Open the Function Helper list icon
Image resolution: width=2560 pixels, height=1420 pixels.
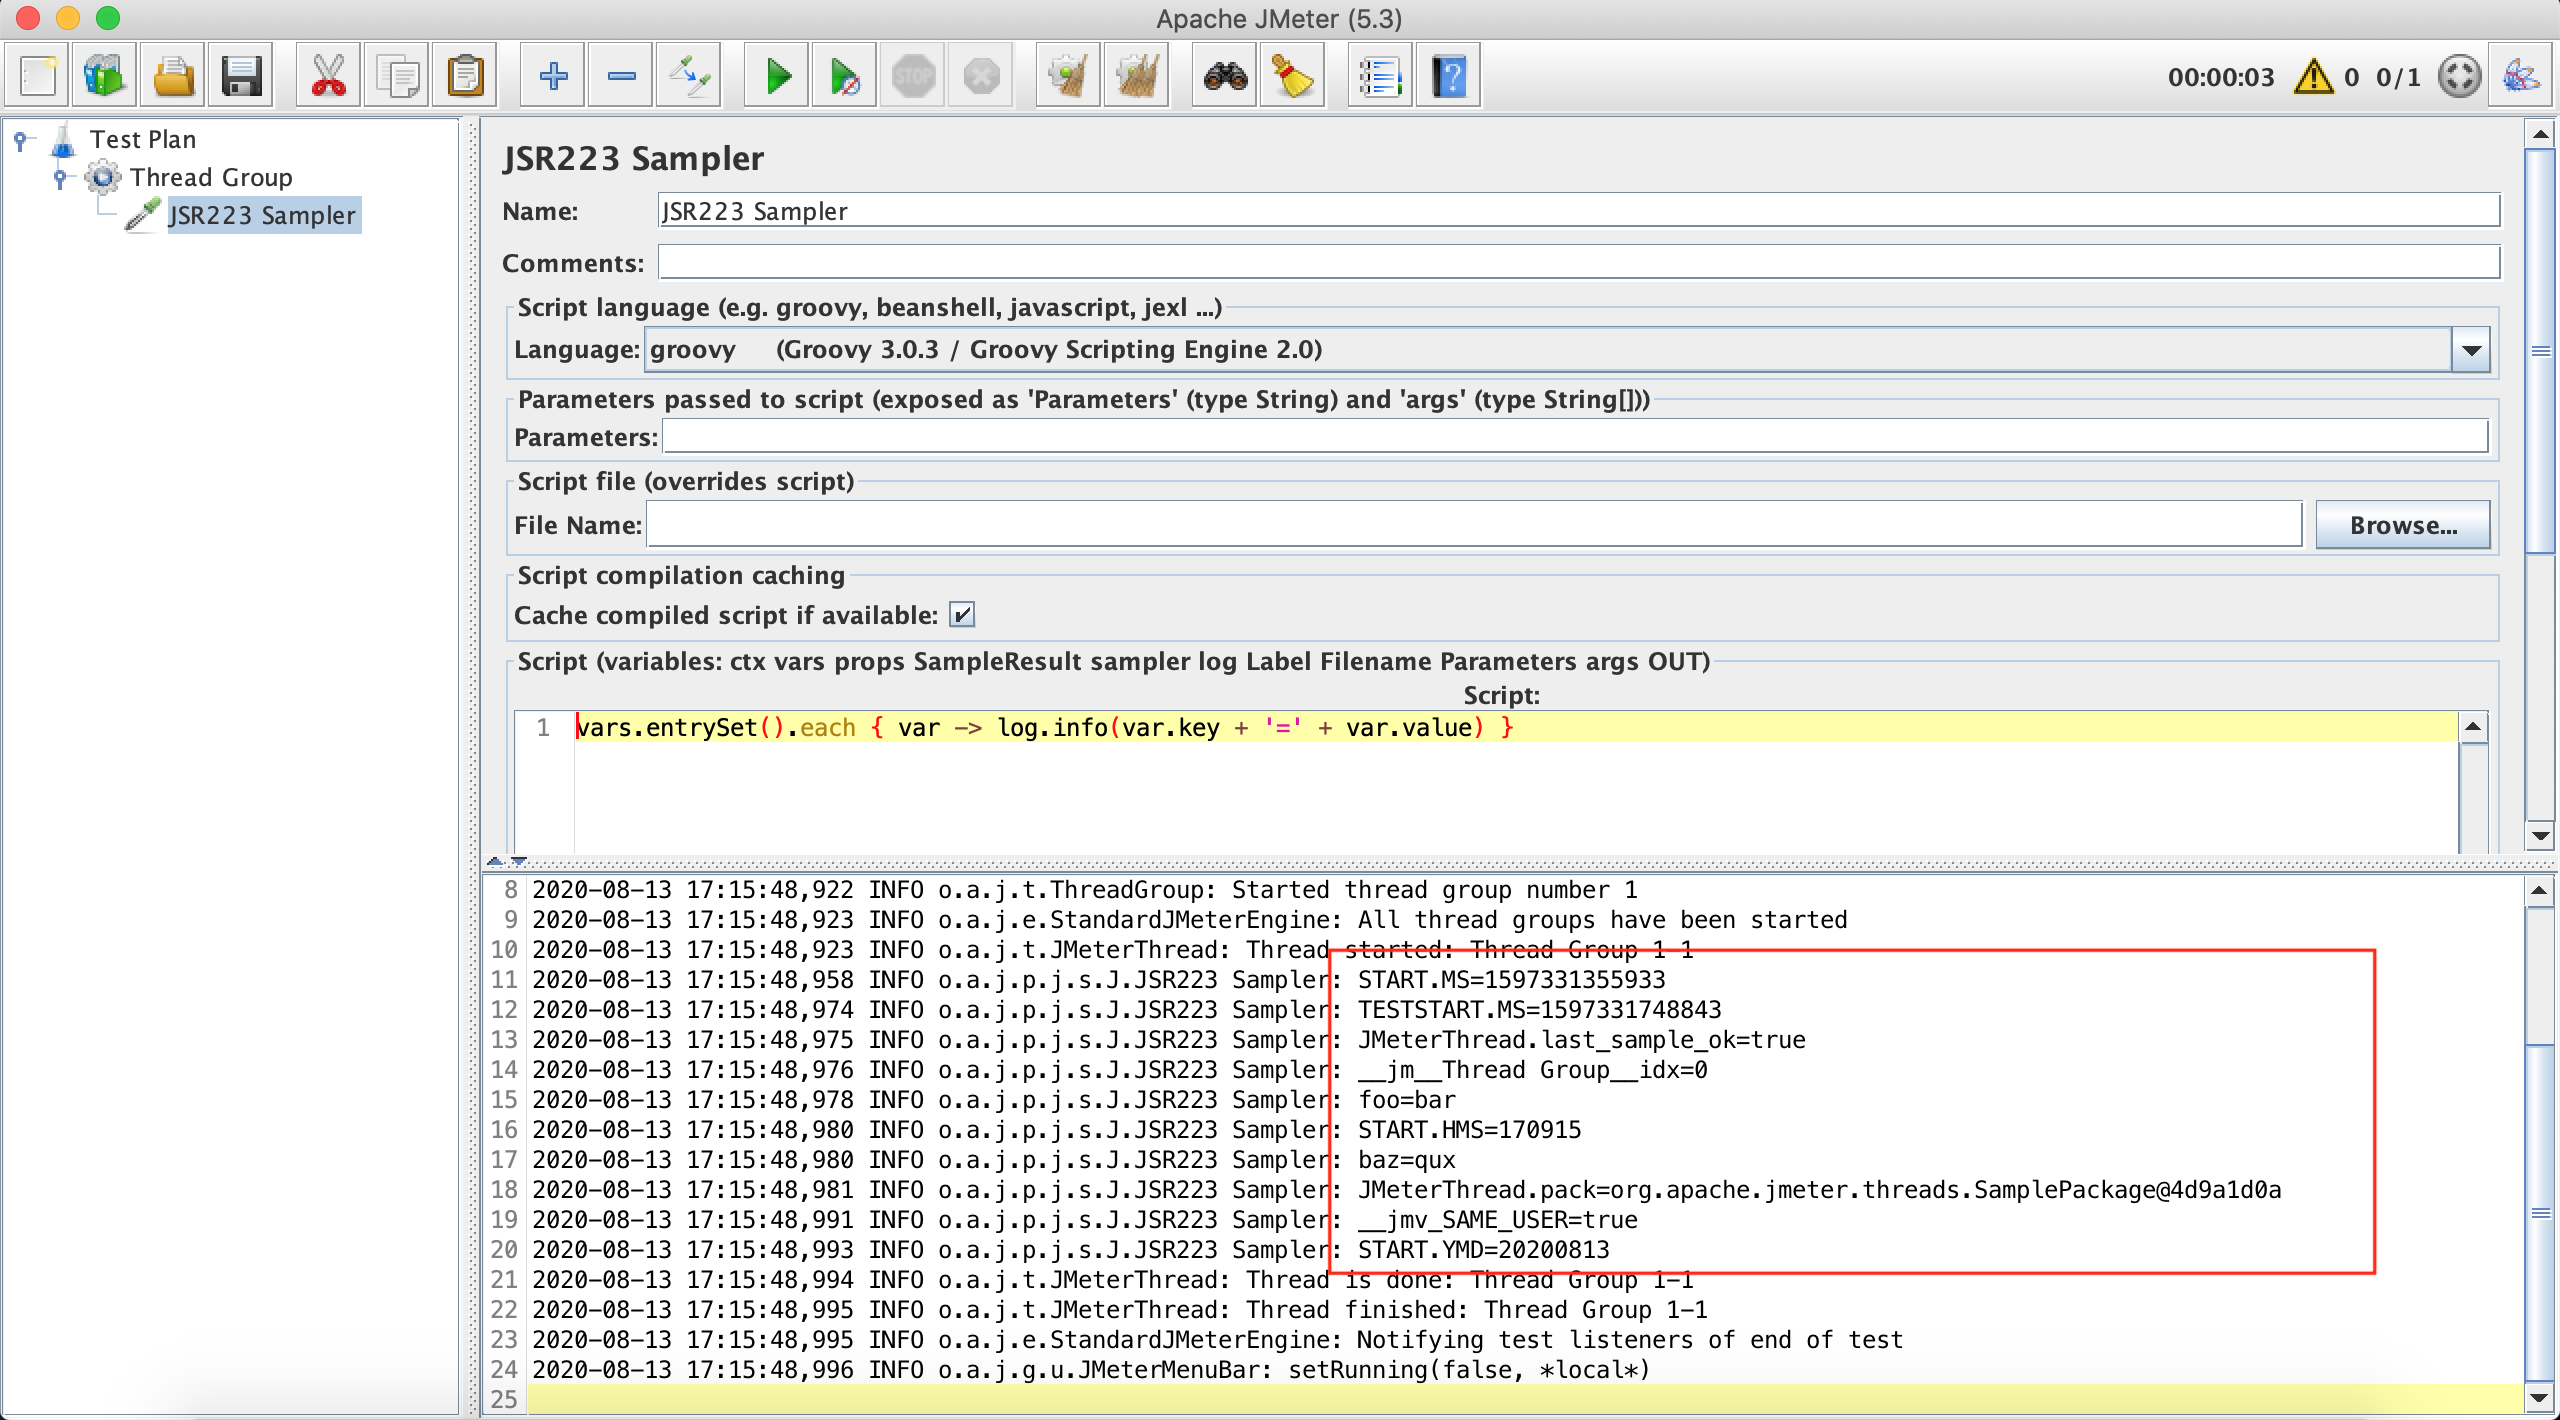pos(1381,76)
